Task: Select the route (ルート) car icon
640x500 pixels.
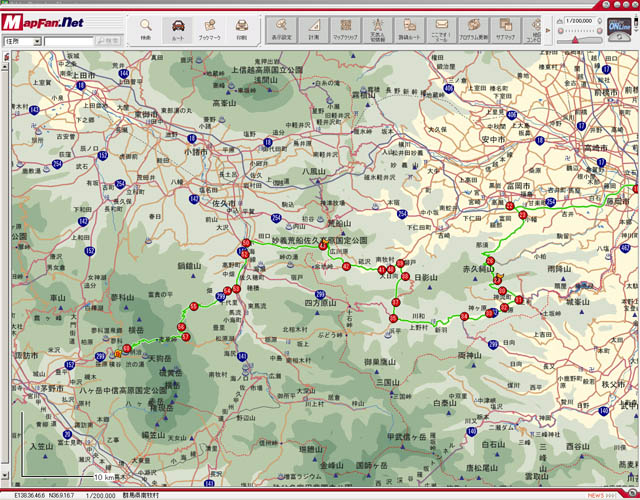Action: (x=178, y=27)
